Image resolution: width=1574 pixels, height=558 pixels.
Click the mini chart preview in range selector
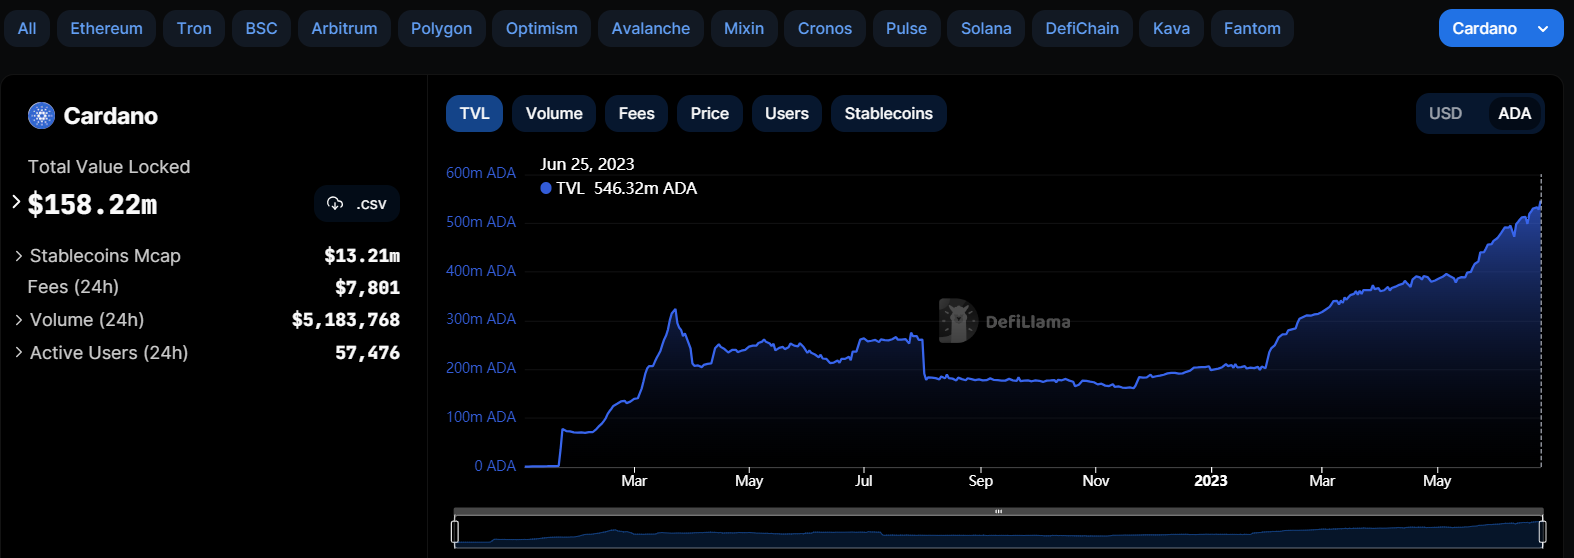click(998, 531)
